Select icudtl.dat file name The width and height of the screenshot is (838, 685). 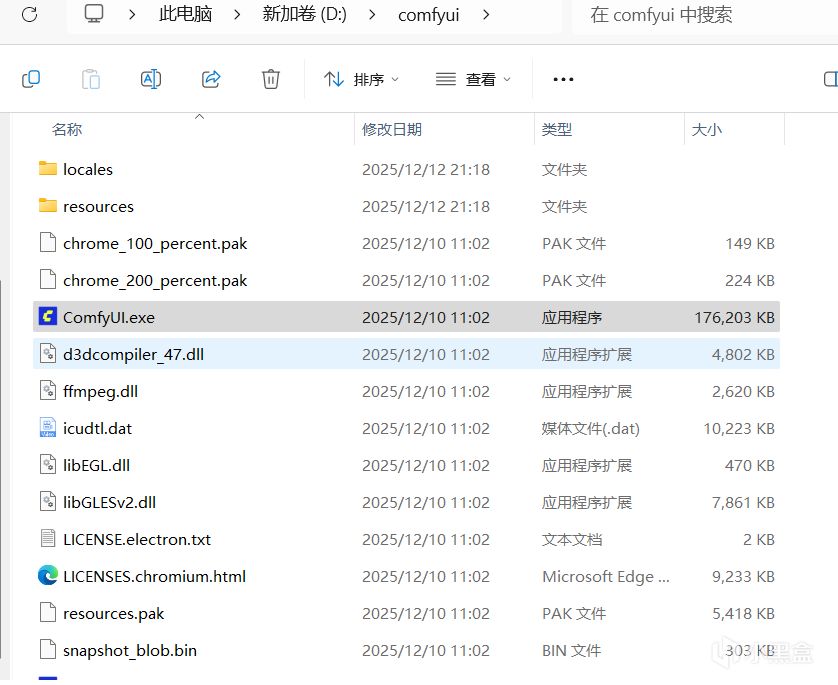coord(97,429)
